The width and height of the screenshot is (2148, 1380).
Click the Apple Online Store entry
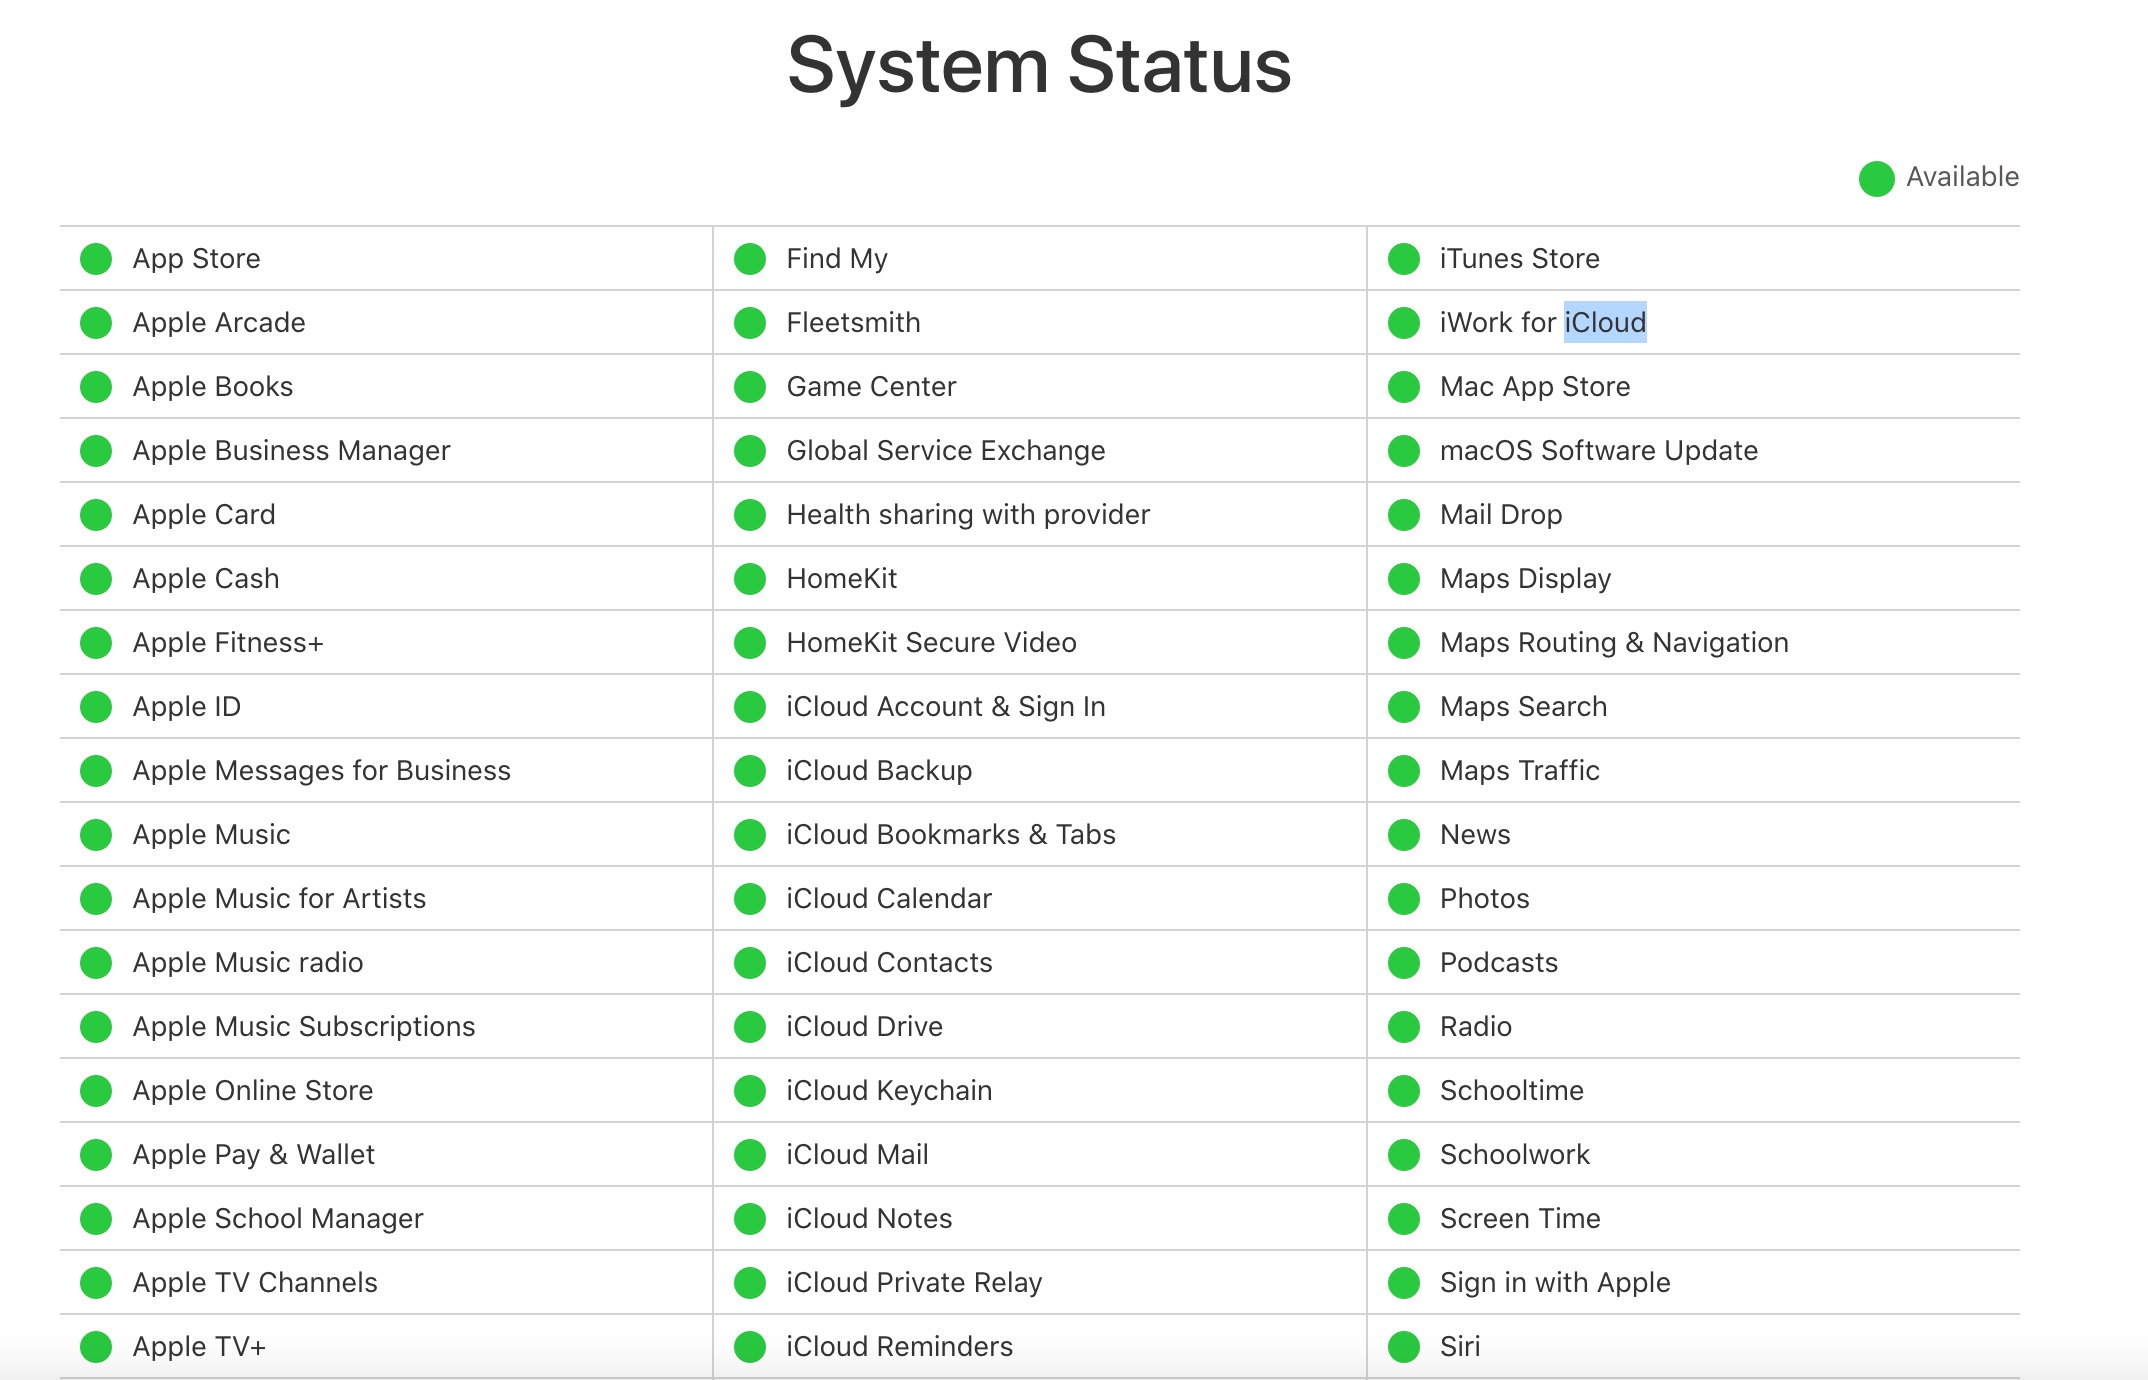pyautogui.click(x=253, y=1091)
